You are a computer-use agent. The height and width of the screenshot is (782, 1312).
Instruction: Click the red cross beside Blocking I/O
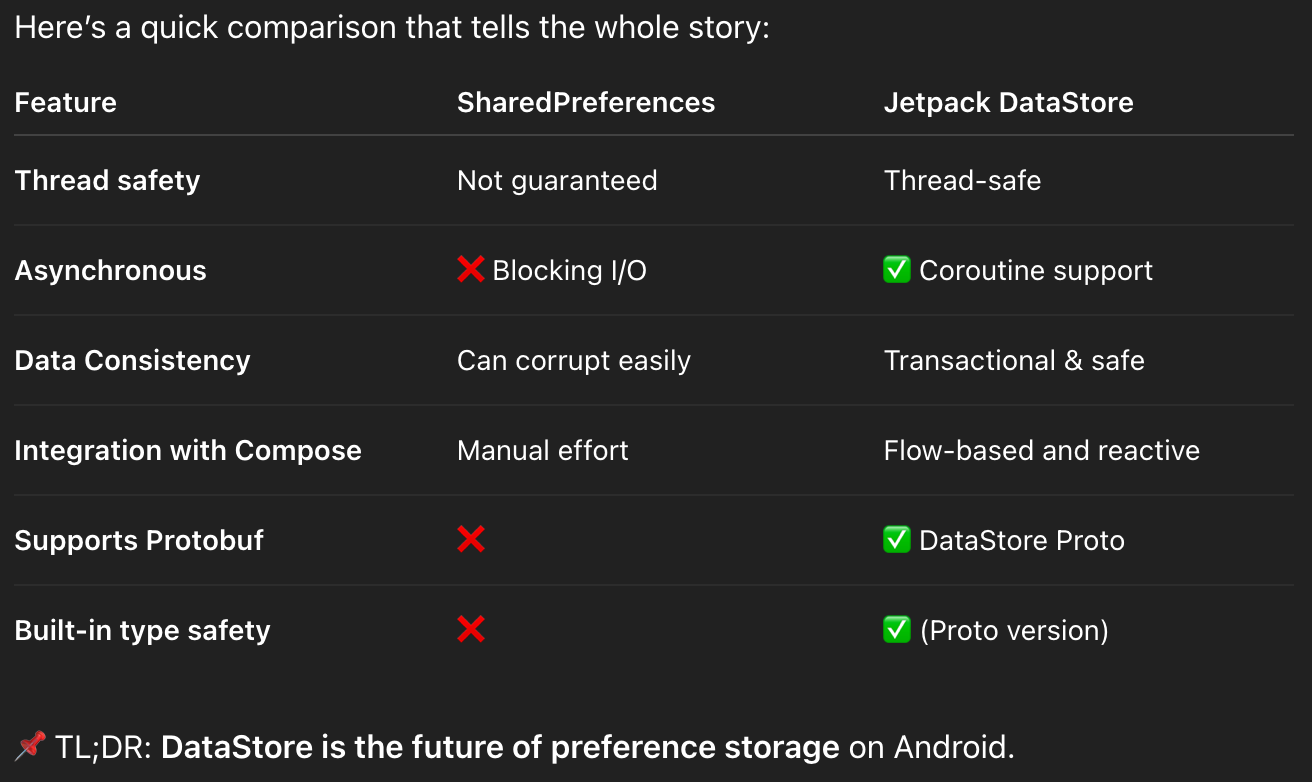coord(471,270)
